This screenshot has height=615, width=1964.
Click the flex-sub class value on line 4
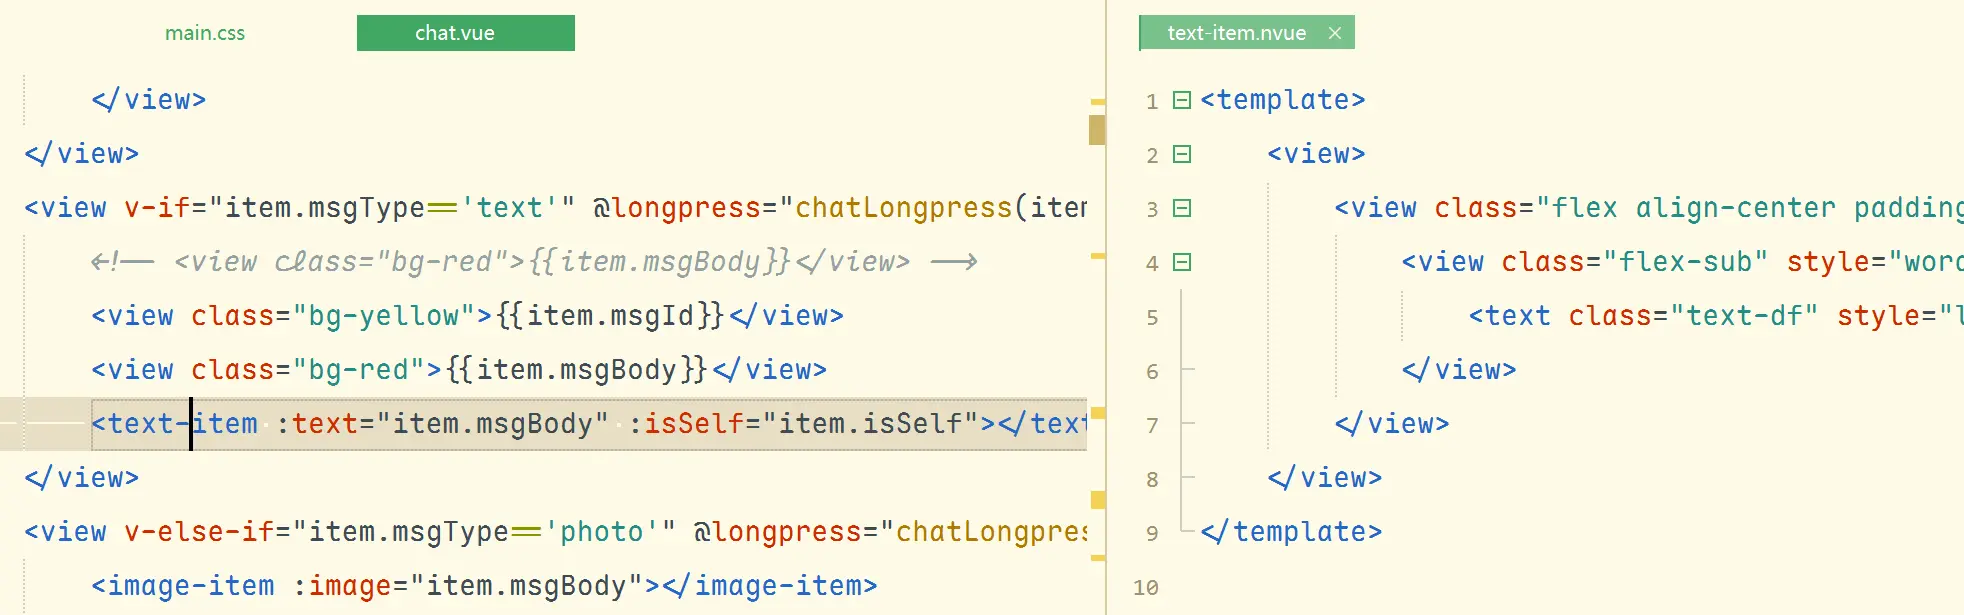pyautogui.click(x=1685, y=262)
